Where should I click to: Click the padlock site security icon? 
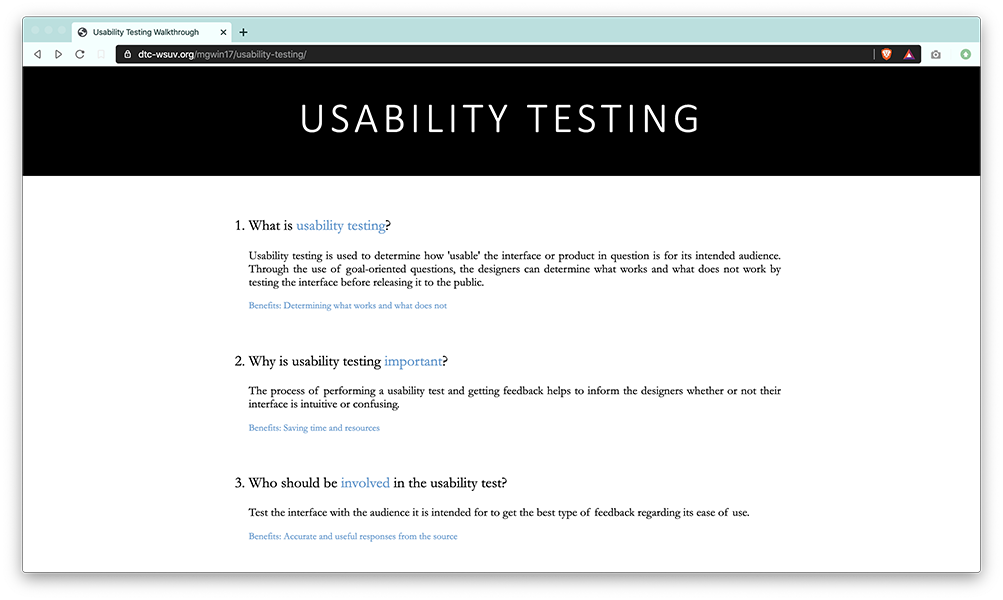pos(127,54)
